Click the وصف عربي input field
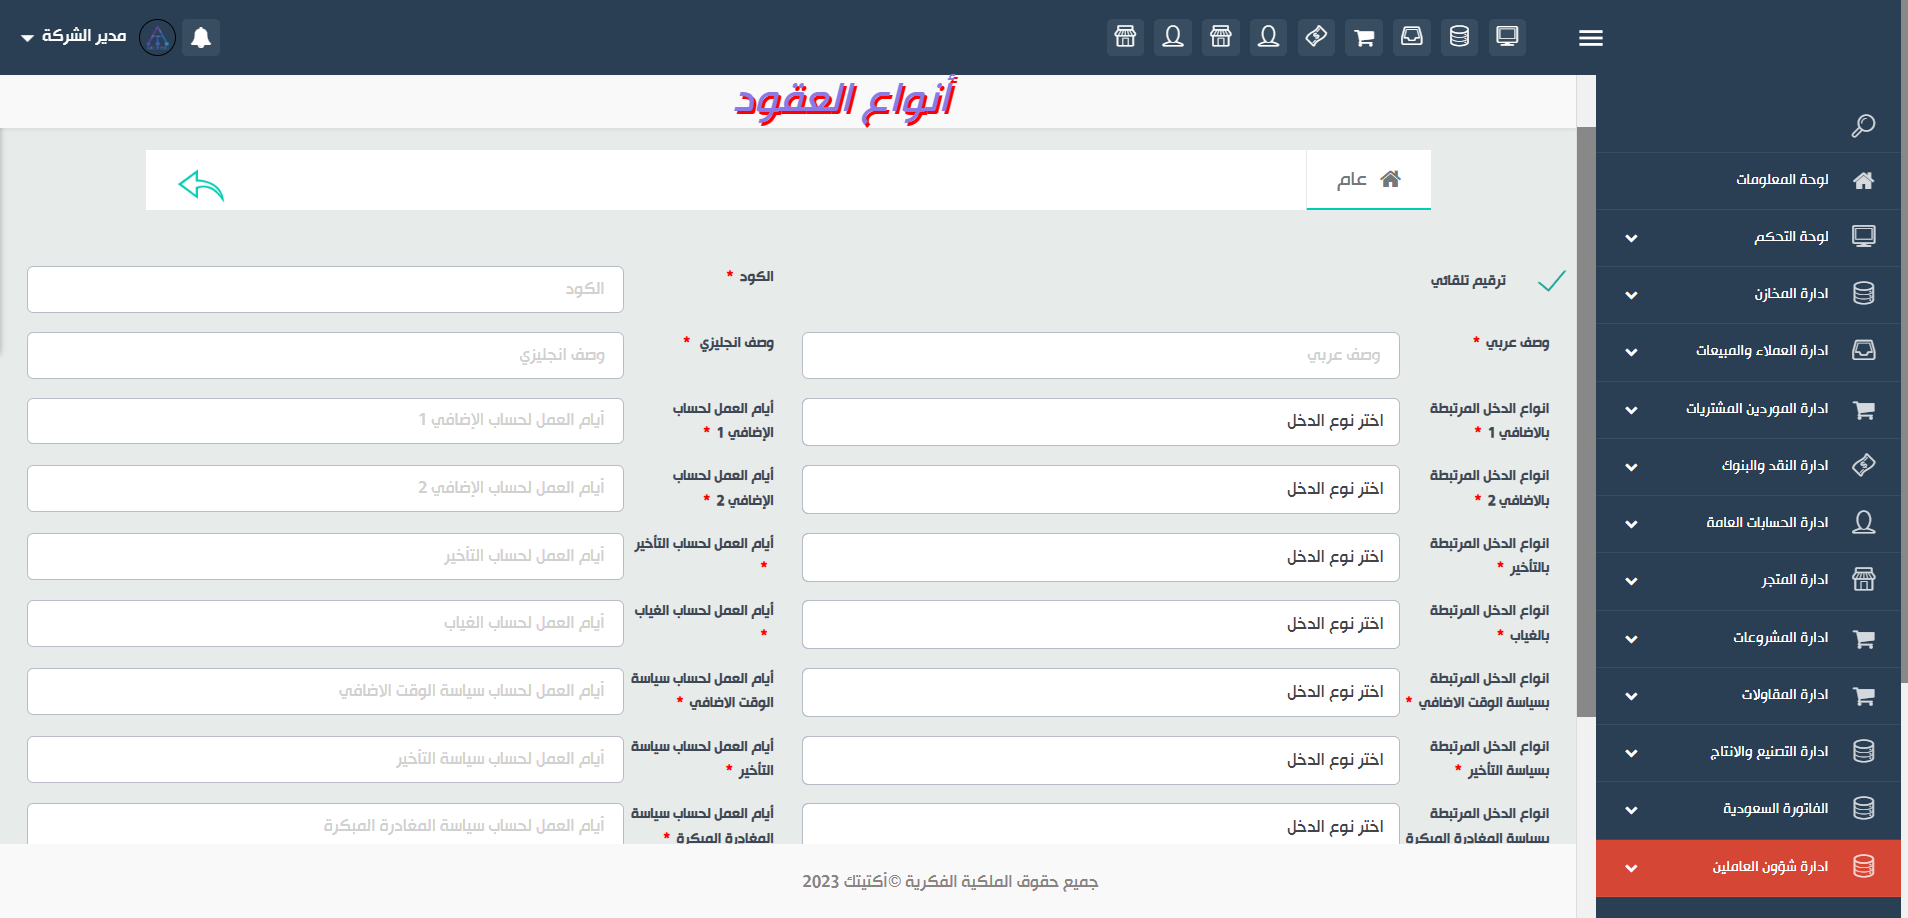This screenshot has height=918, width=1908. coord(1100,355)
